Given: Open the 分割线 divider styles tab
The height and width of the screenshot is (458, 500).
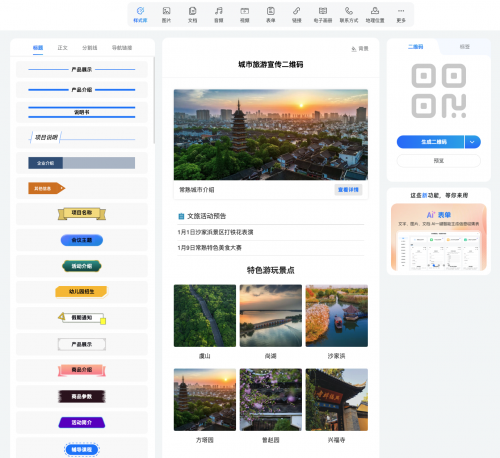Looking at the screenshot, I should pyautogui.click(x=90, y=48).
